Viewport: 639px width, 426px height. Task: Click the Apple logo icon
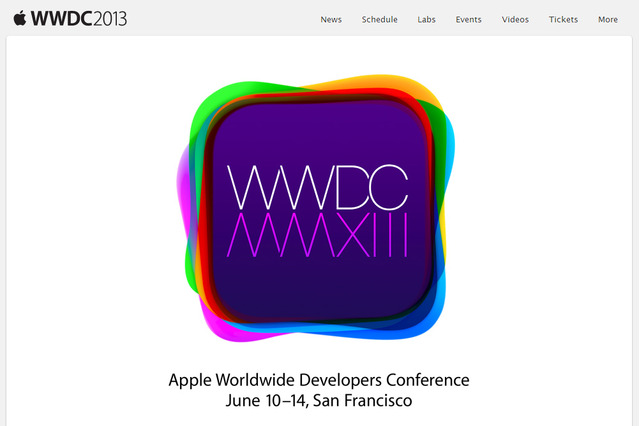click(20, 18)
